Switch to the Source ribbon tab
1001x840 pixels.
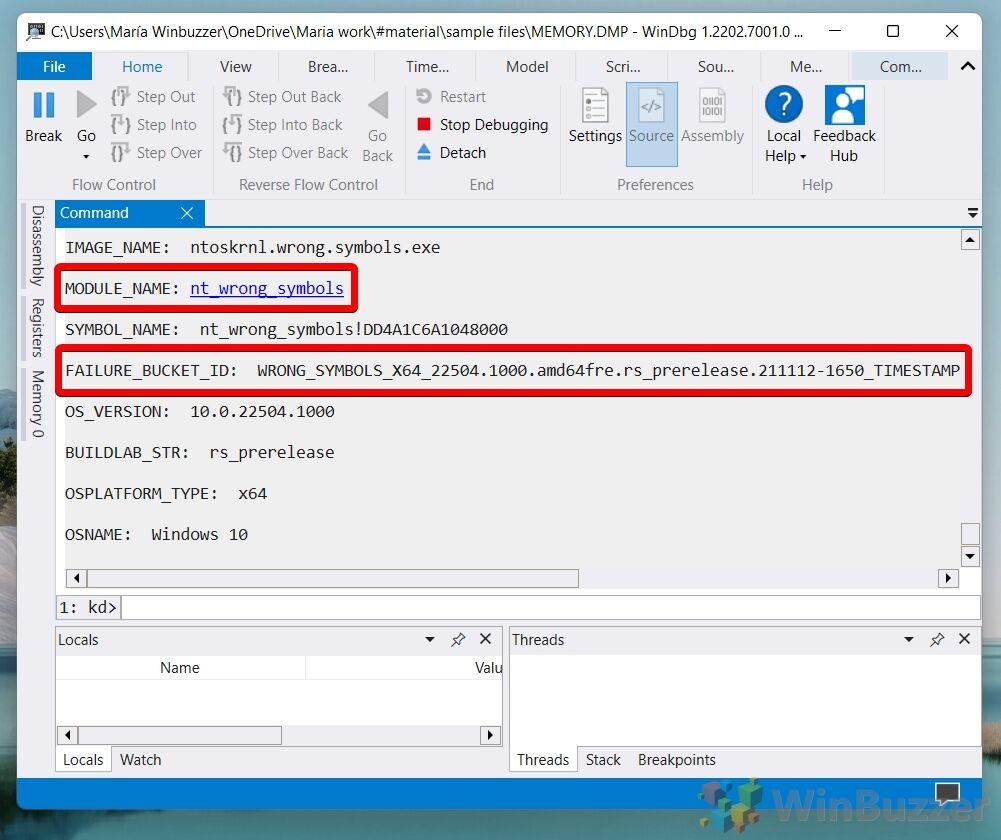tap(716, 66)
